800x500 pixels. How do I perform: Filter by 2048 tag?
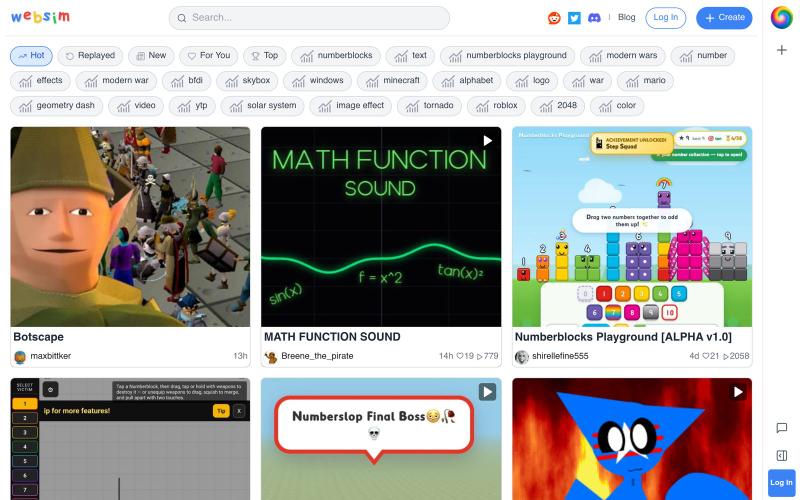click(558, 106)
